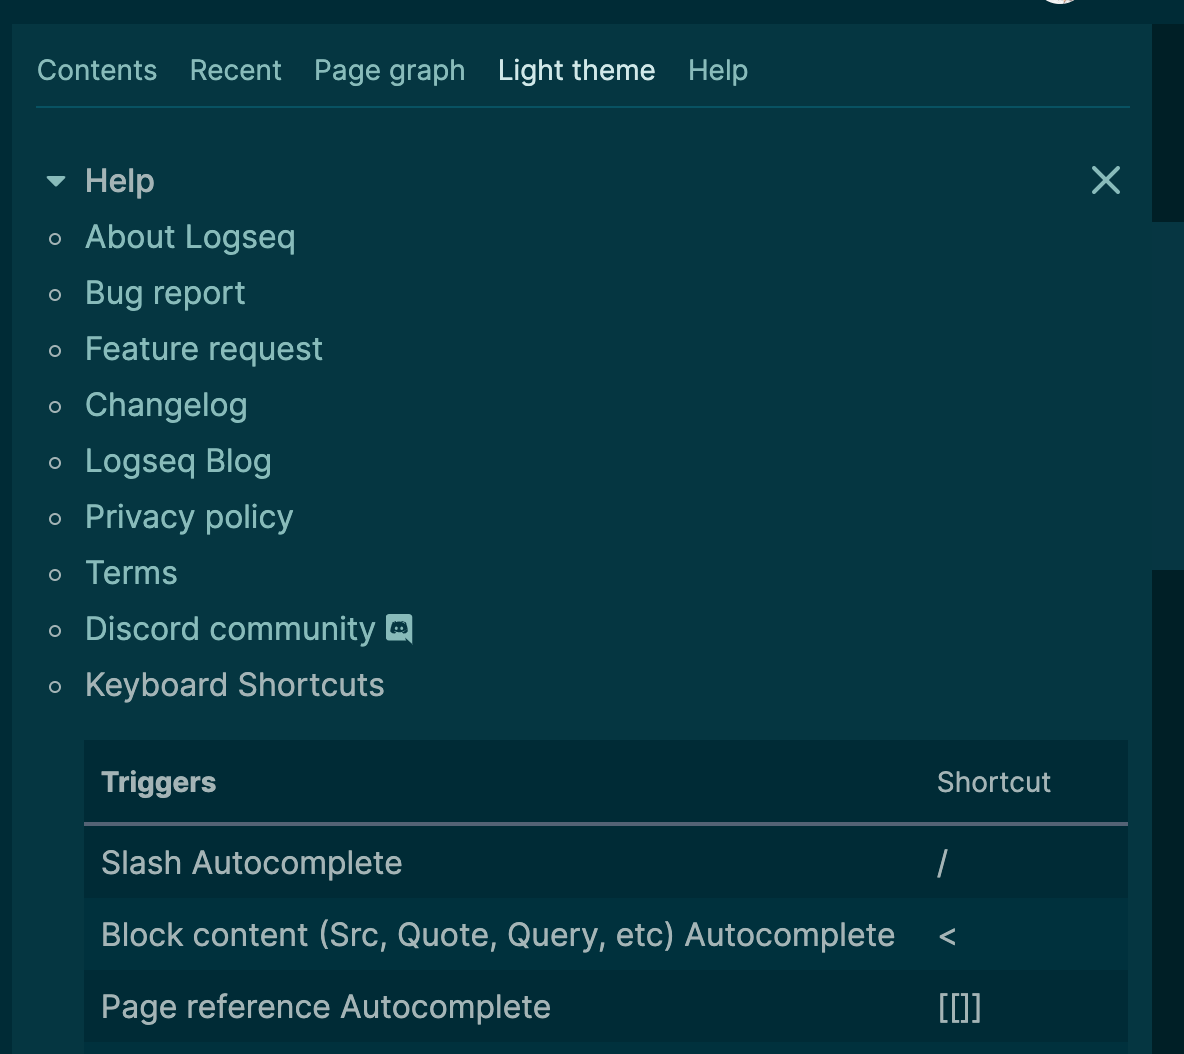Switch to the Page graph tab

tap(389, 70)
